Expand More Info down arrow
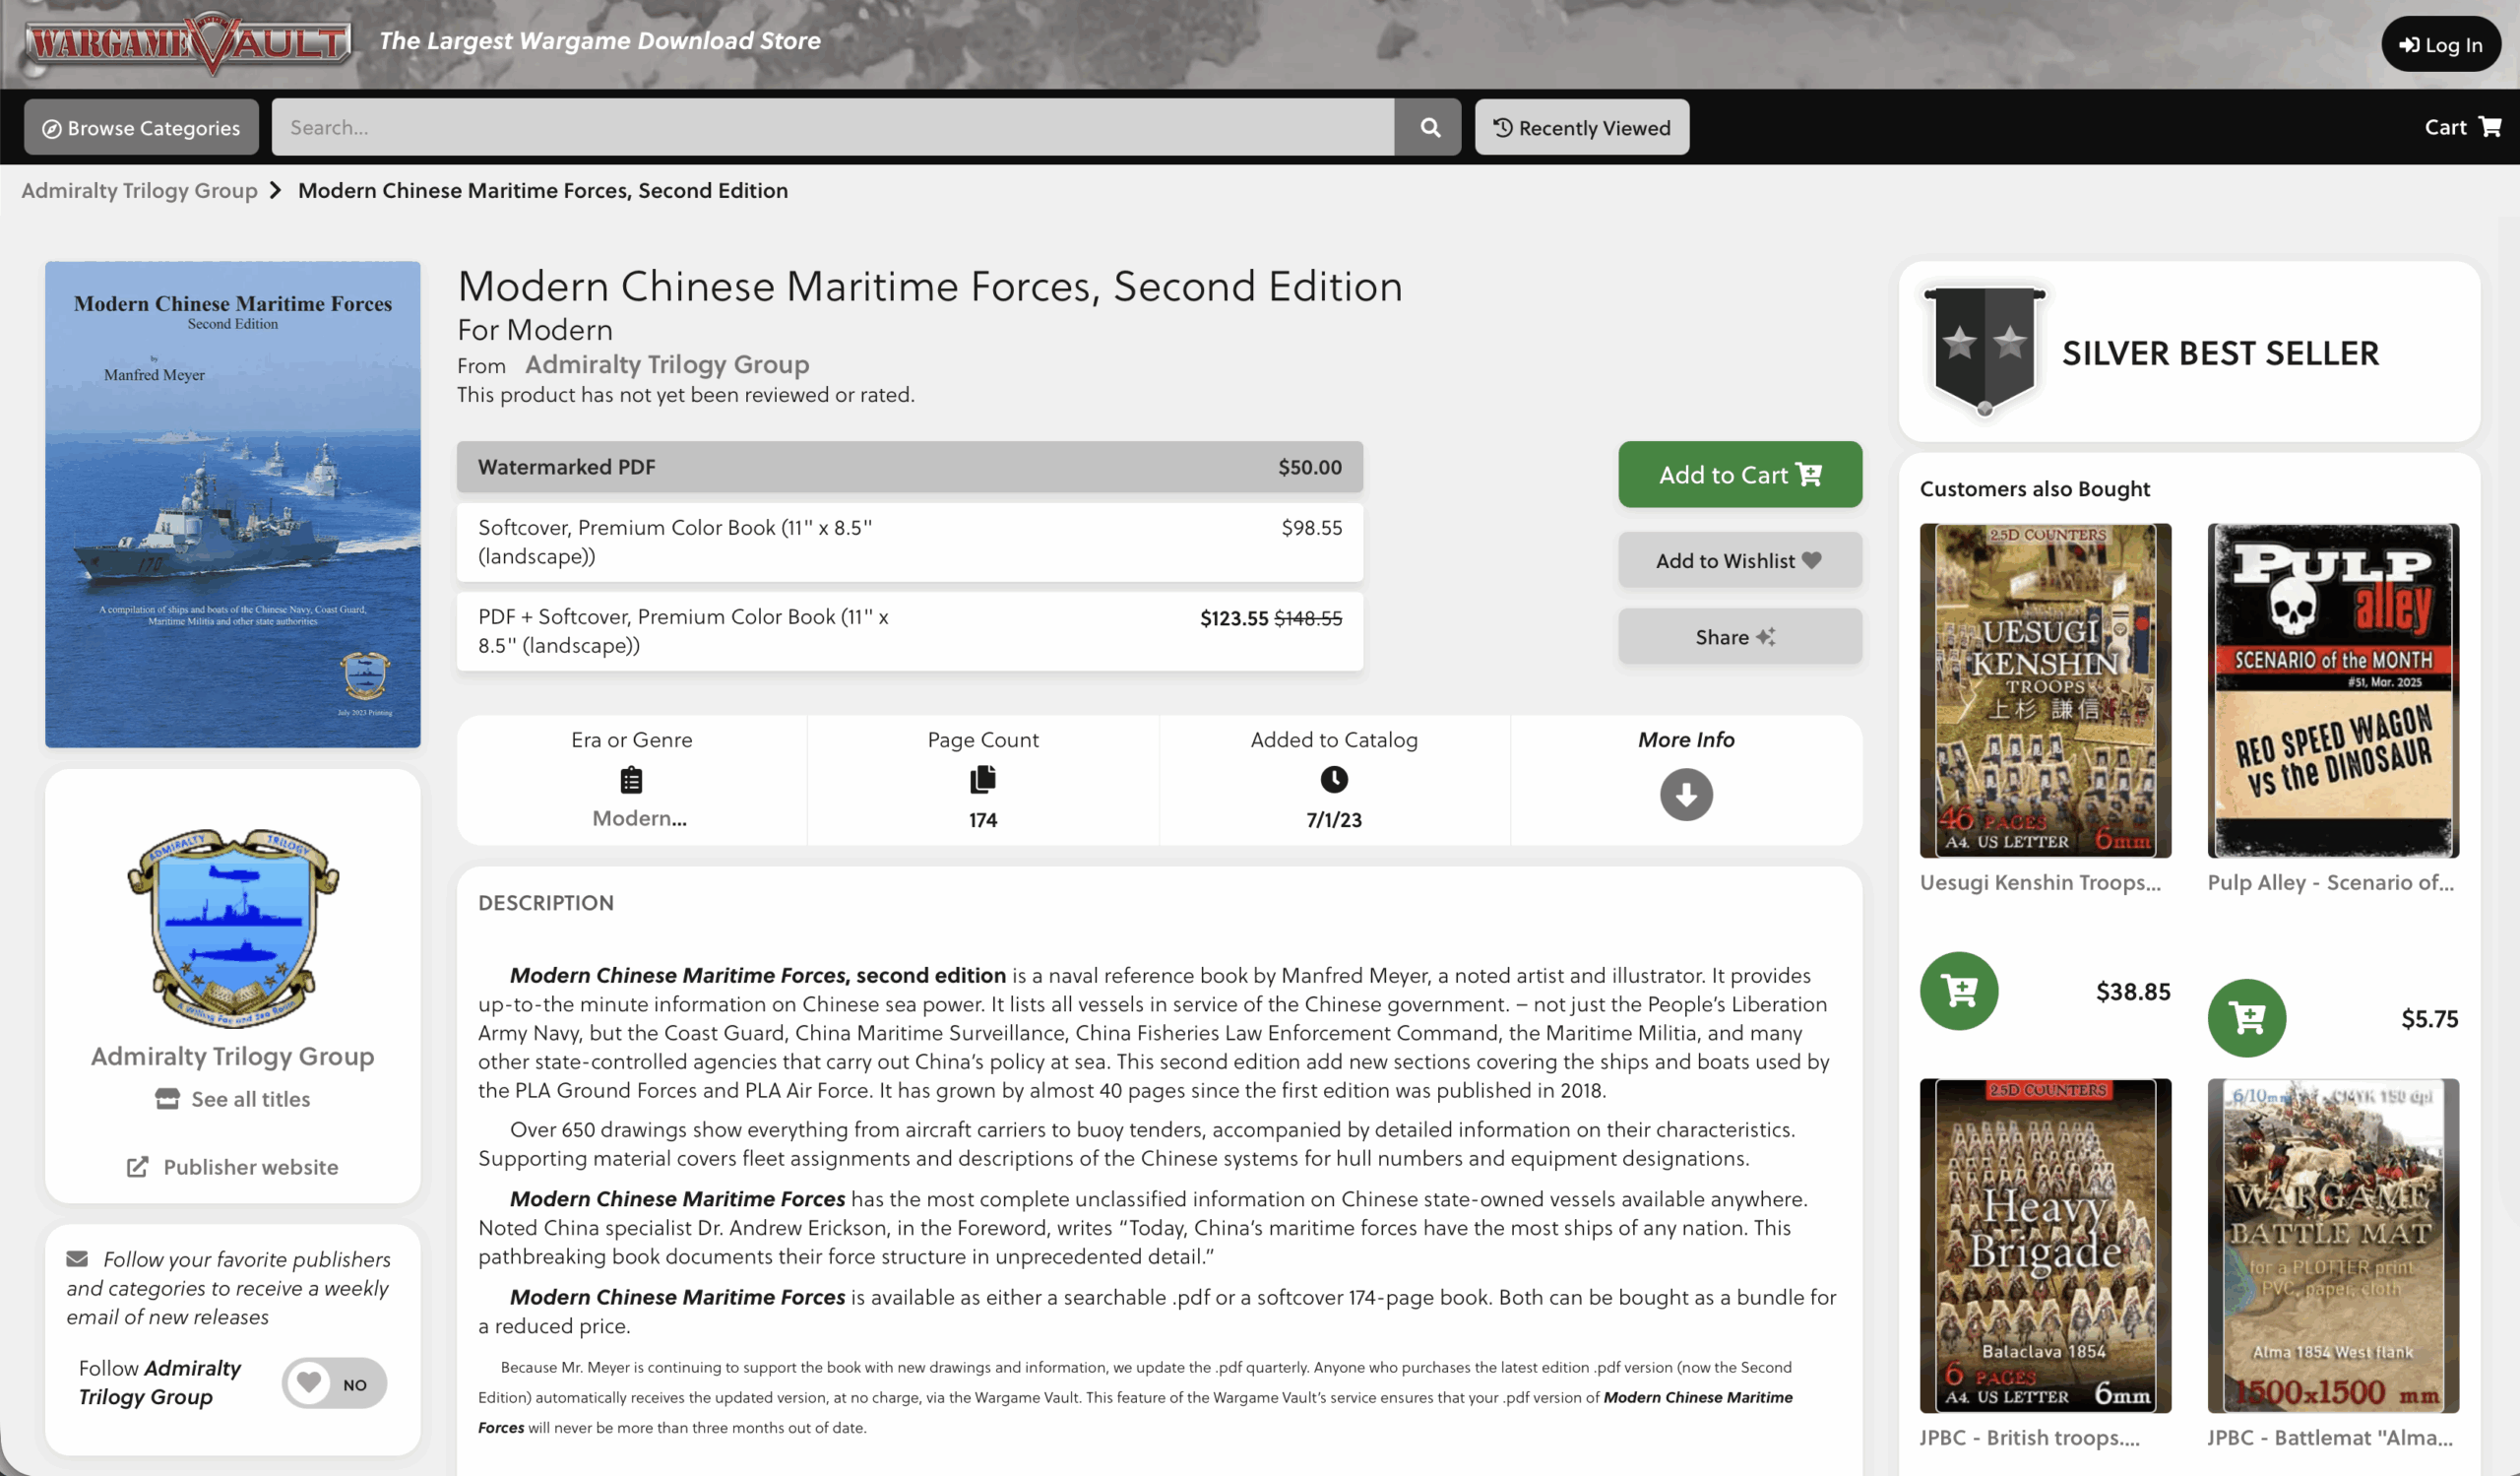The width and height of the screenshot is (2520, 1476). (1685, 794)
